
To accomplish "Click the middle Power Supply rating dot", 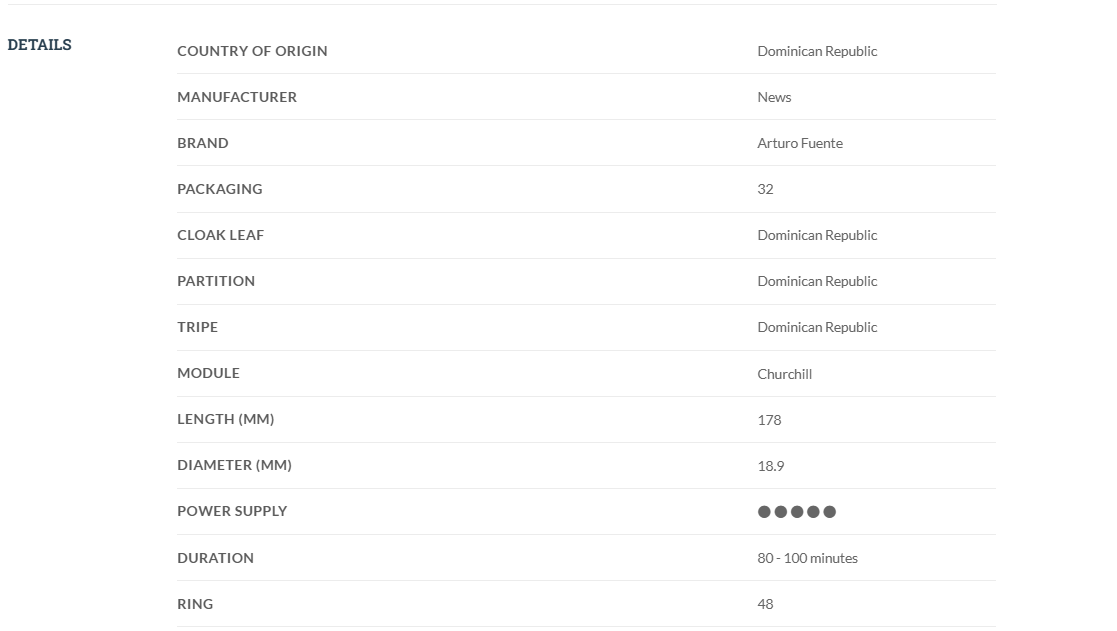I will coord(797,512).
